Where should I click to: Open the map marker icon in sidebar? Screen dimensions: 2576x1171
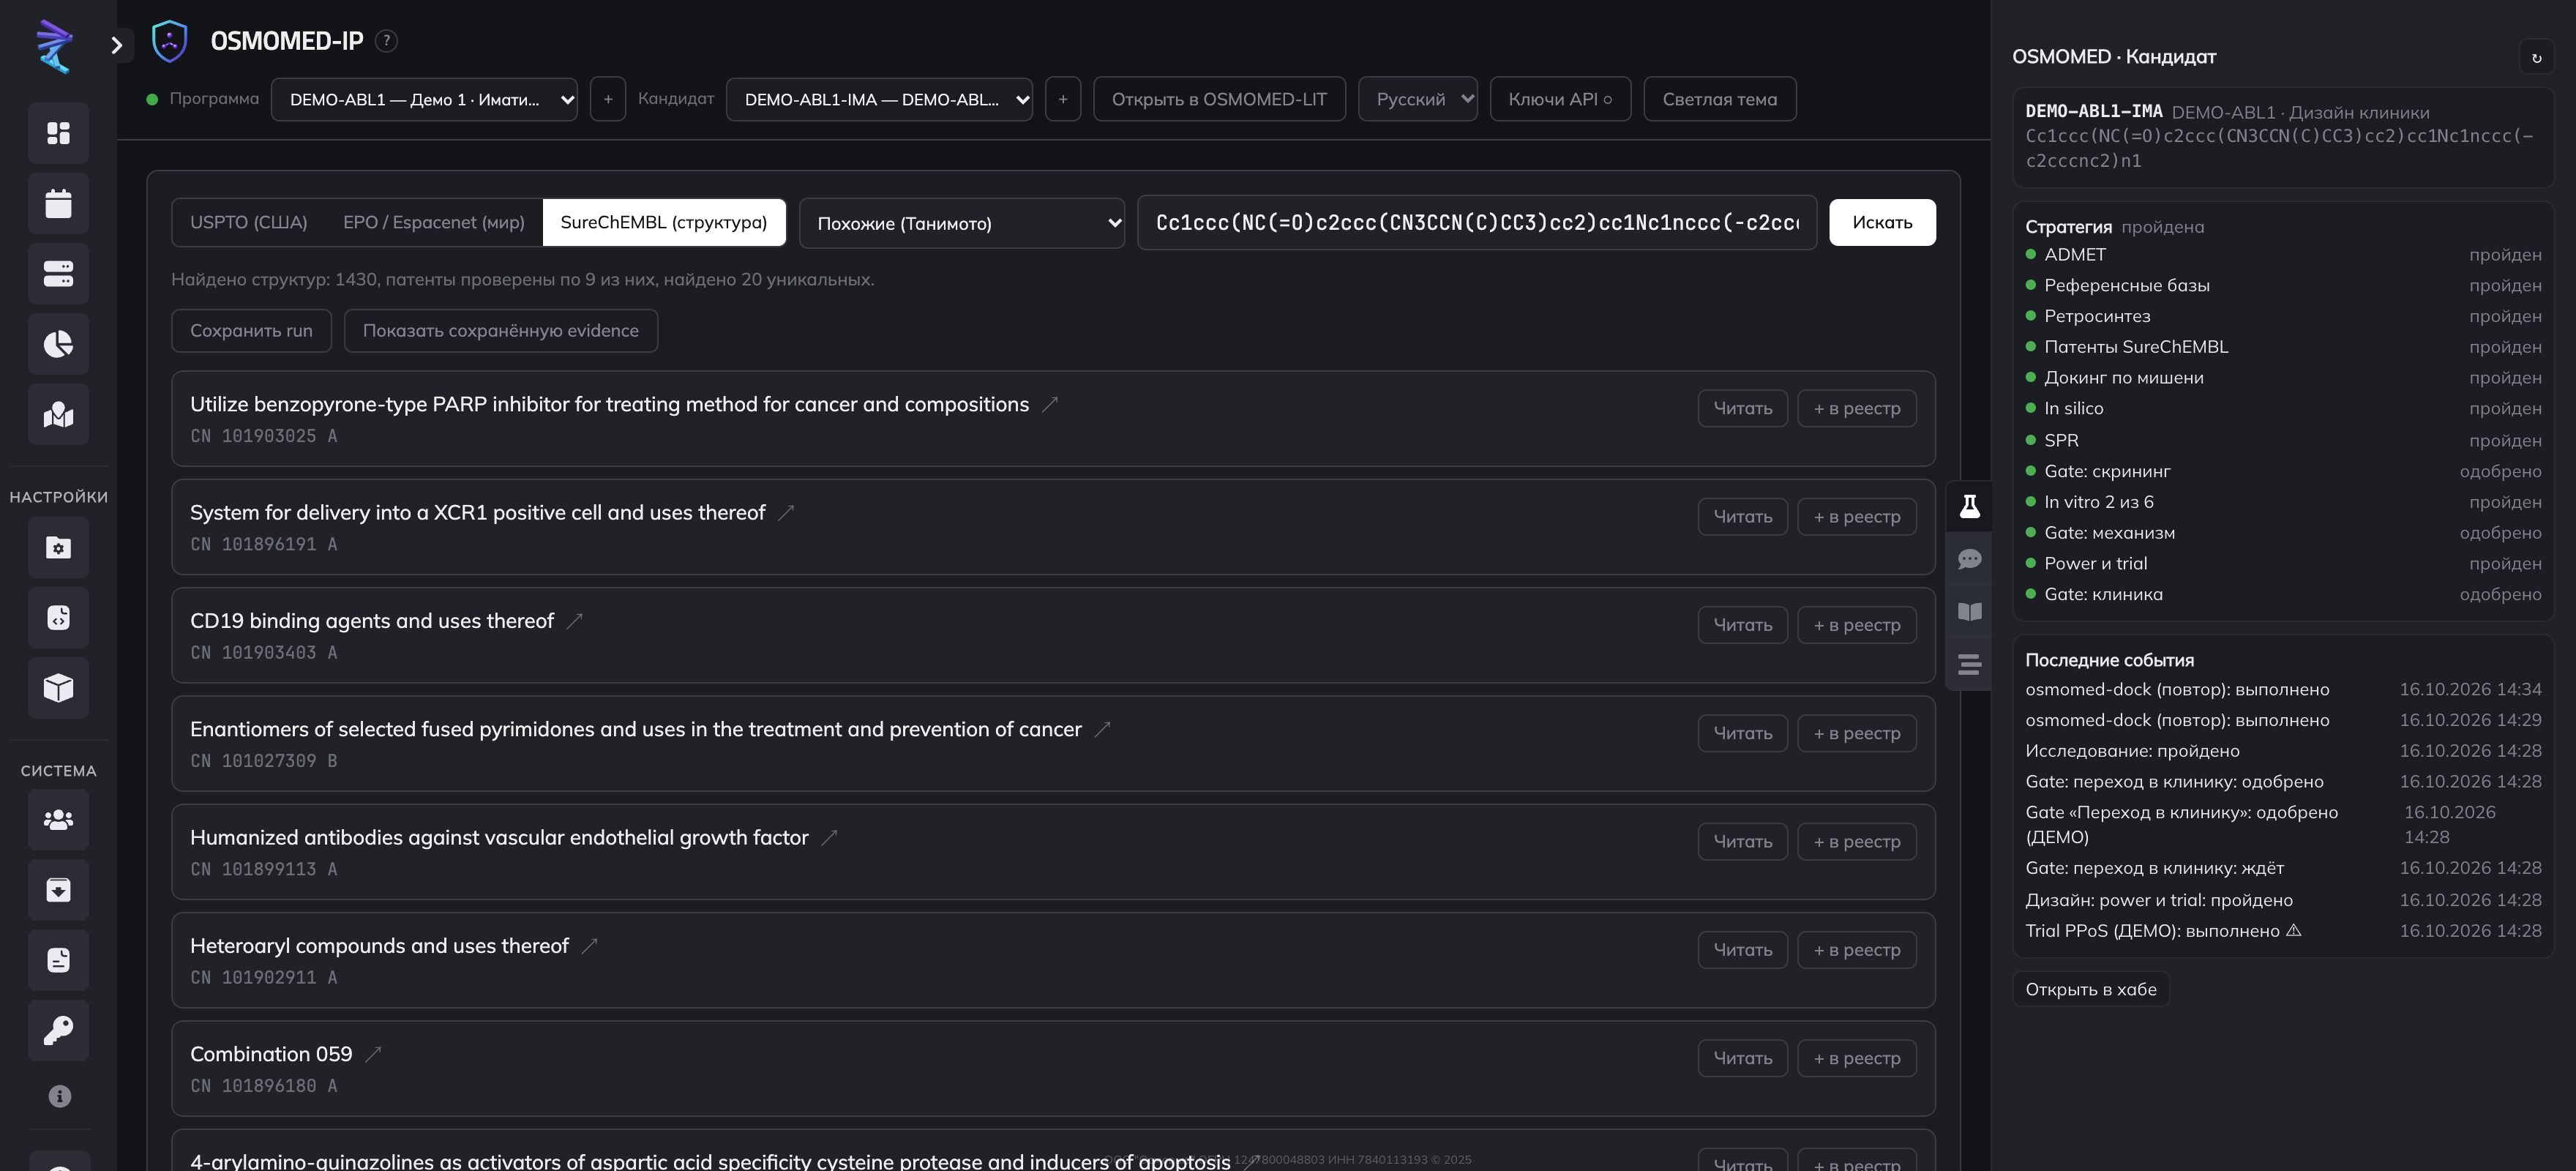tap(58, 414)
